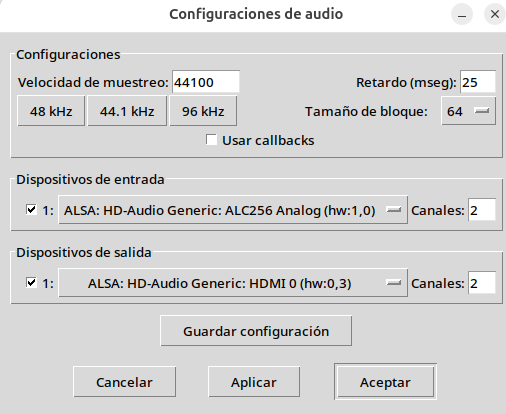Enable the Usar callbacks checkbox

211,140
